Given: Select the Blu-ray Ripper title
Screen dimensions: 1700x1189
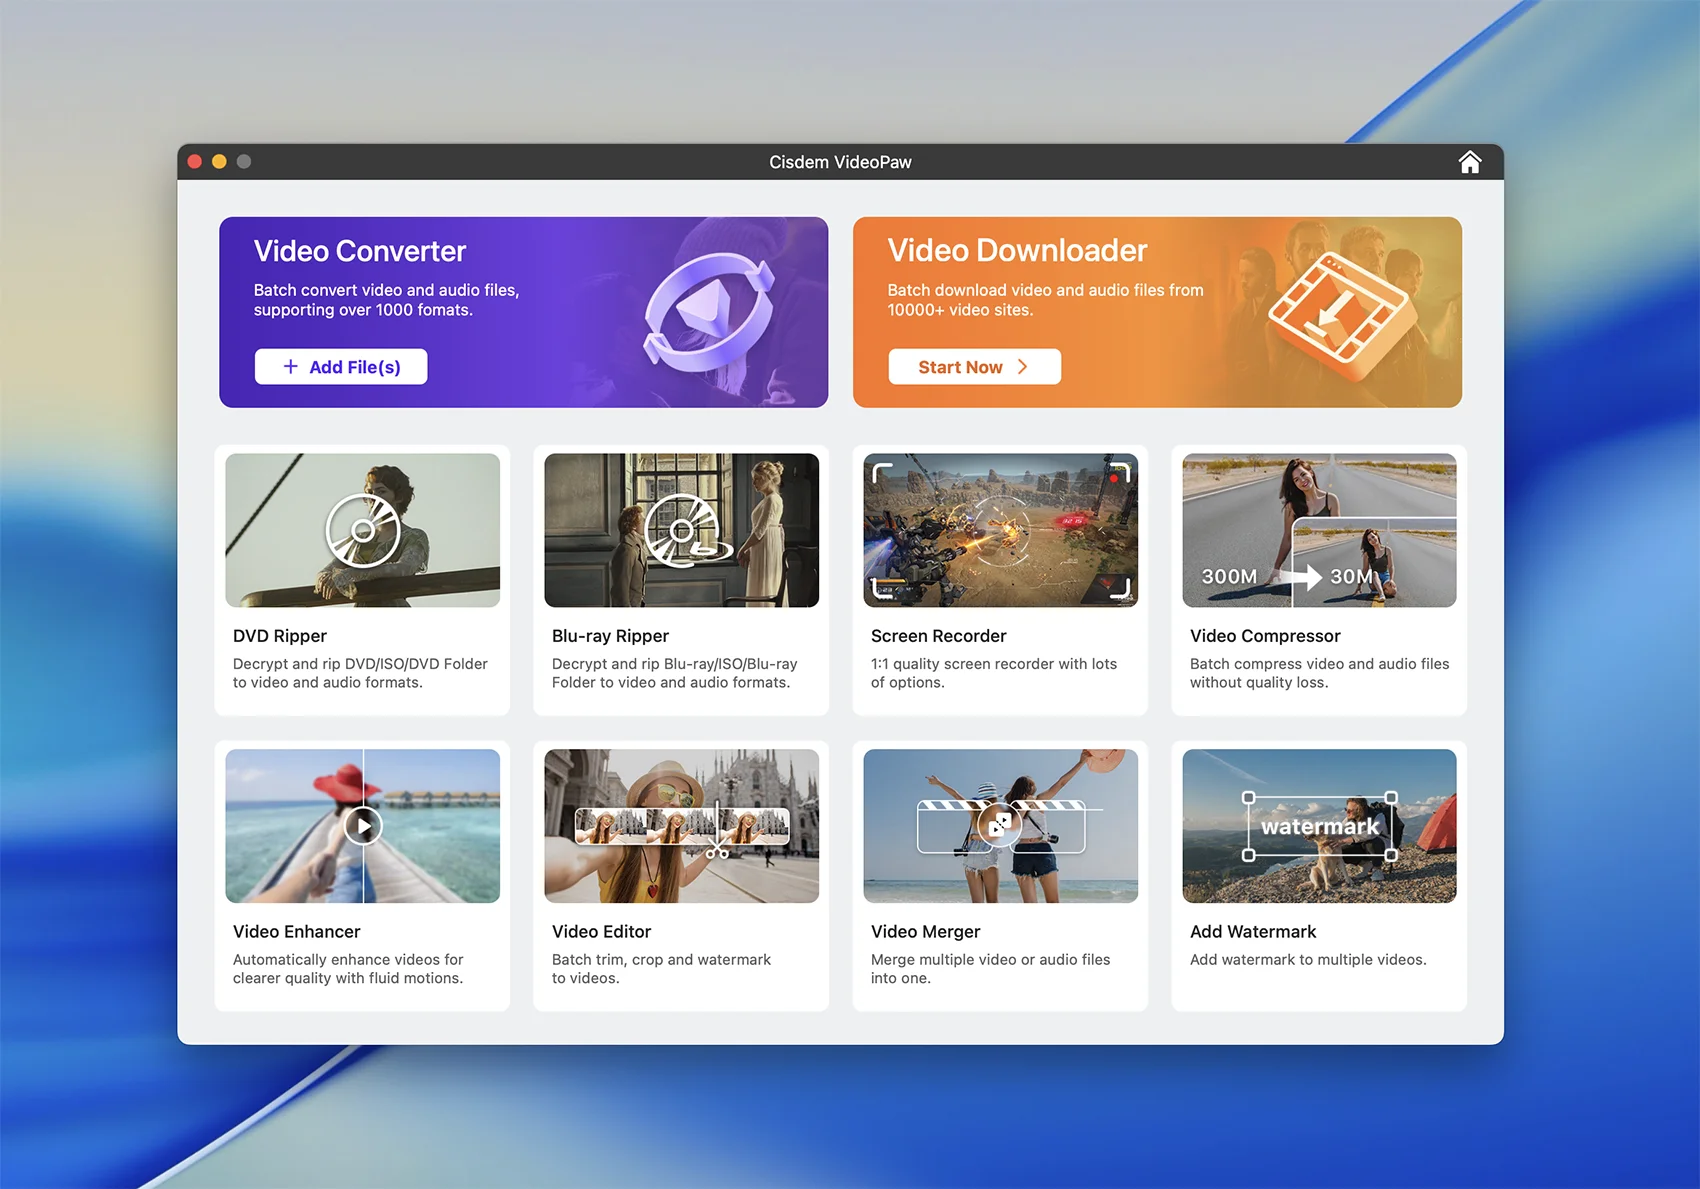Looking at the screenshot, I should (x=610, y=636).
